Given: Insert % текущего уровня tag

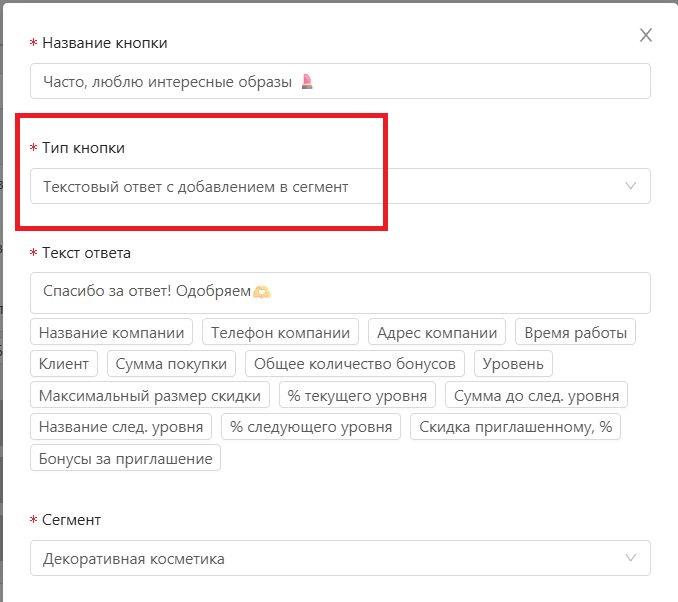Looking at the screenshot, I should pyautogui.click(x=357, y=395).
